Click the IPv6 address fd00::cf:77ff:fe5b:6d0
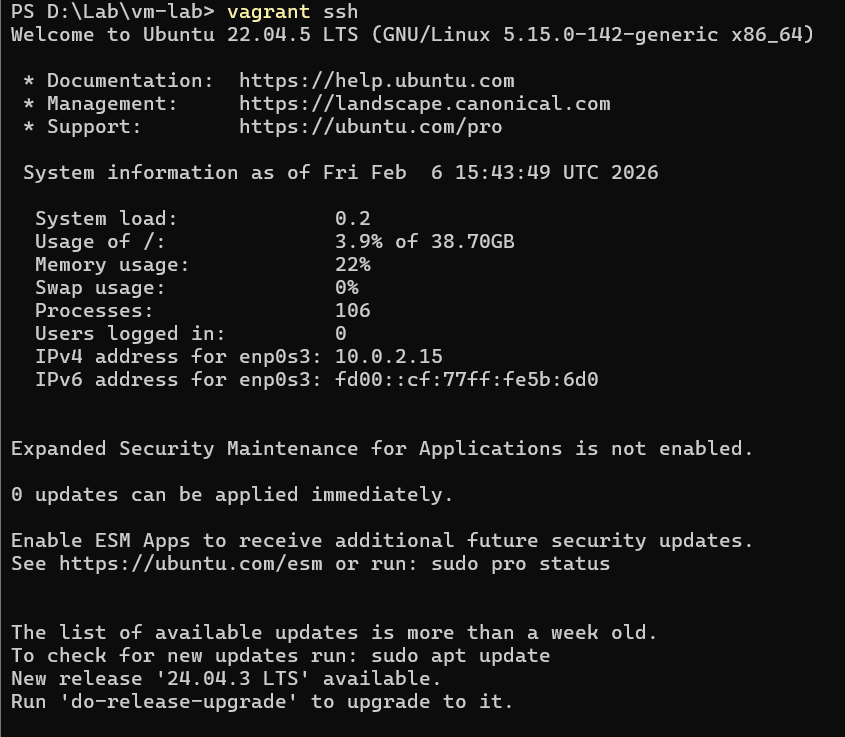Screen dimensions: 845x737 [x=466, y=380]
